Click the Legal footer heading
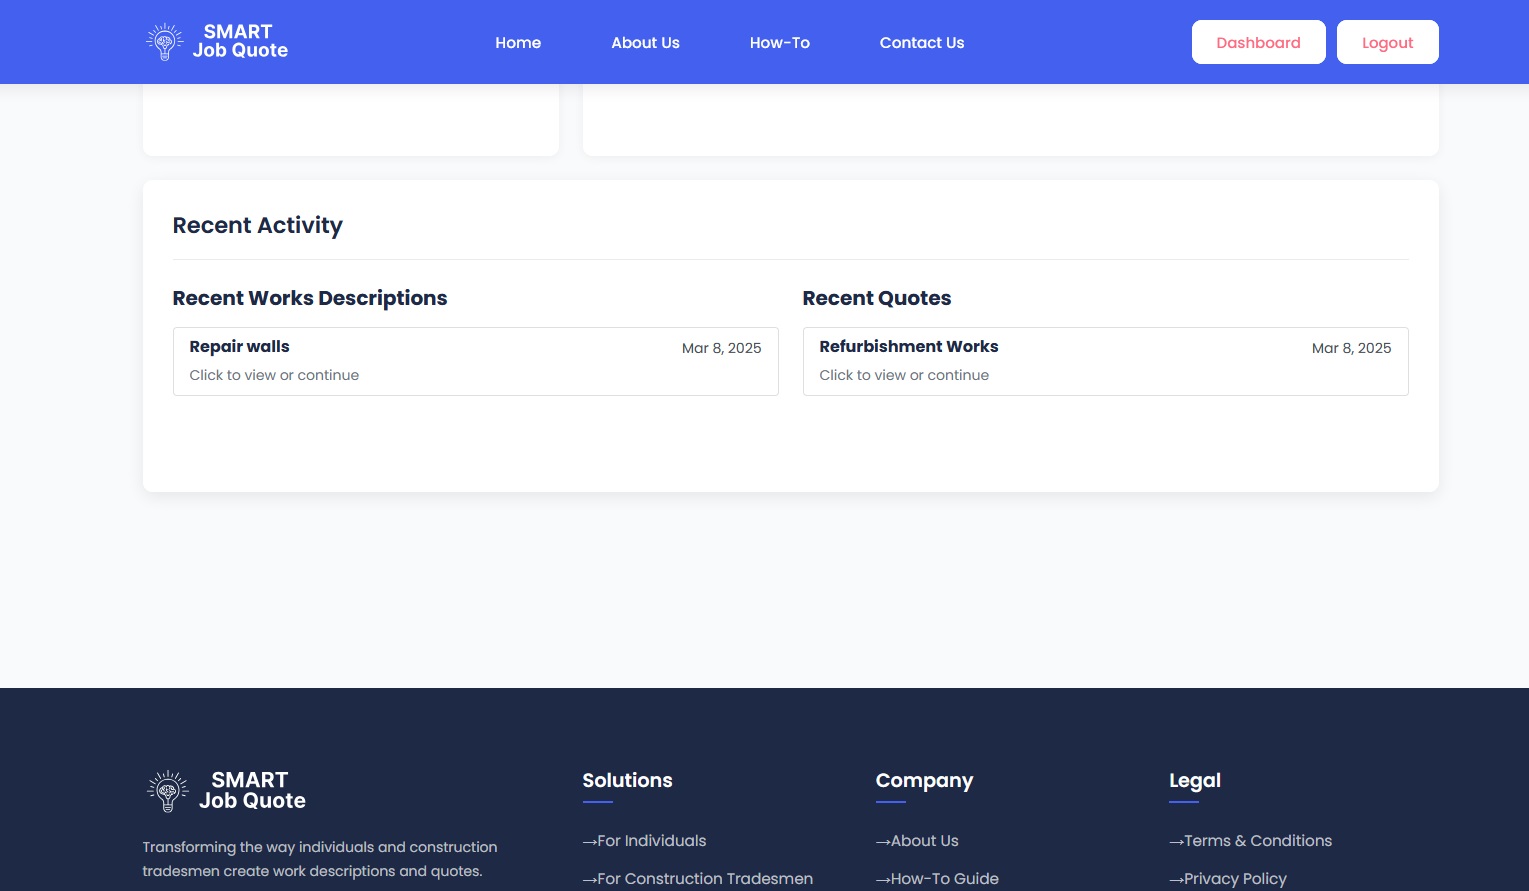 click(x=1195, y=781)
